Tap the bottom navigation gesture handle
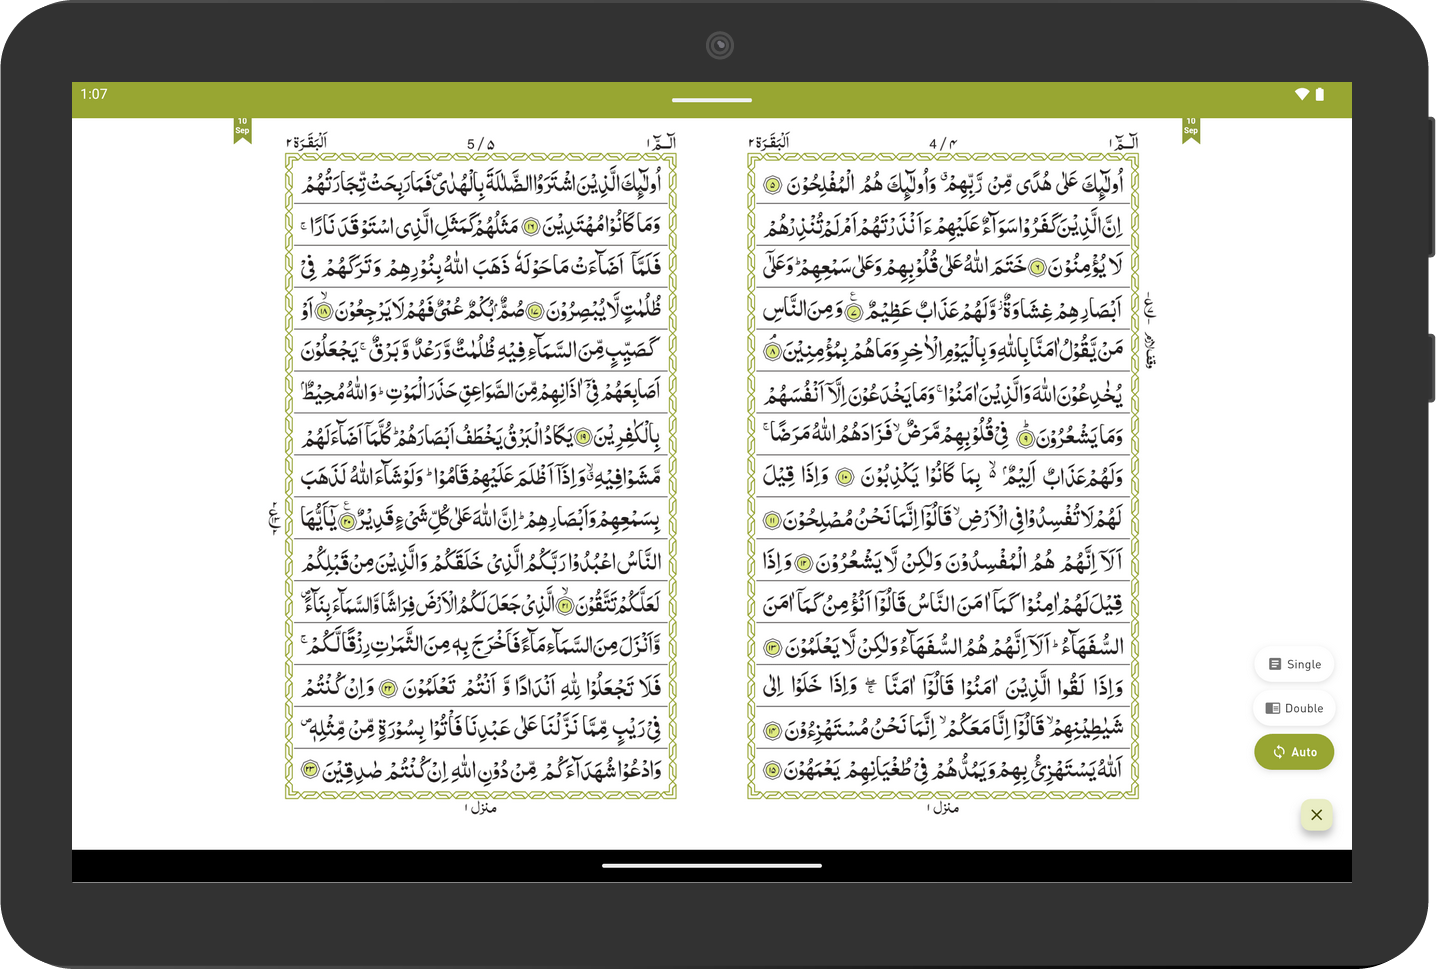This screenshot has width=1436, height=969. click(x=712, y=866)
